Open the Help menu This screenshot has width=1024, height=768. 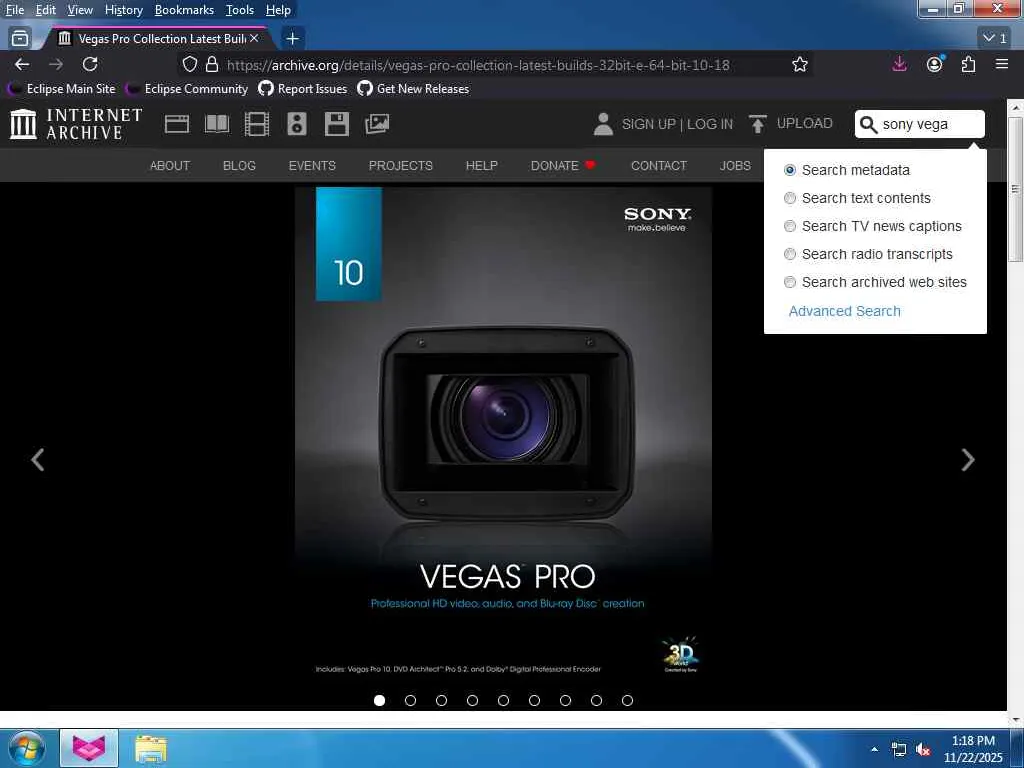(x=278, y=10)
